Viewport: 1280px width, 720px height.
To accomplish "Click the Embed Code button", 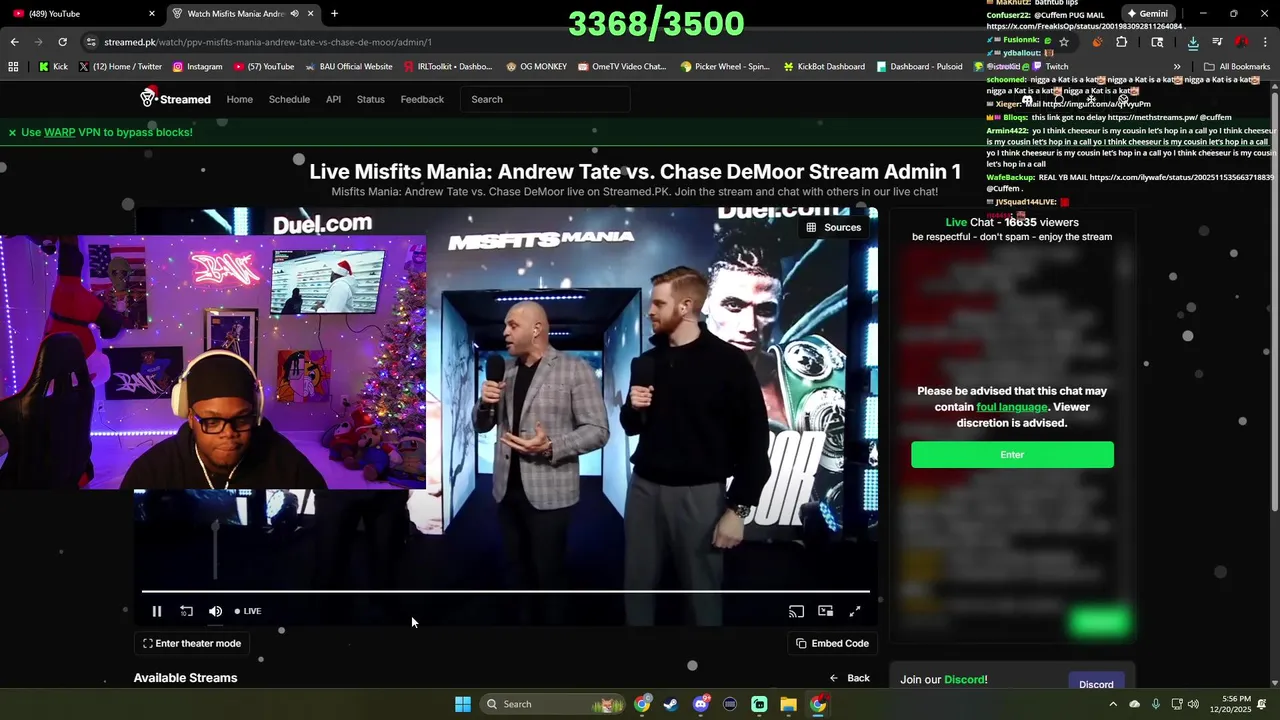I will pyautogui.click(x=832, y=643).
